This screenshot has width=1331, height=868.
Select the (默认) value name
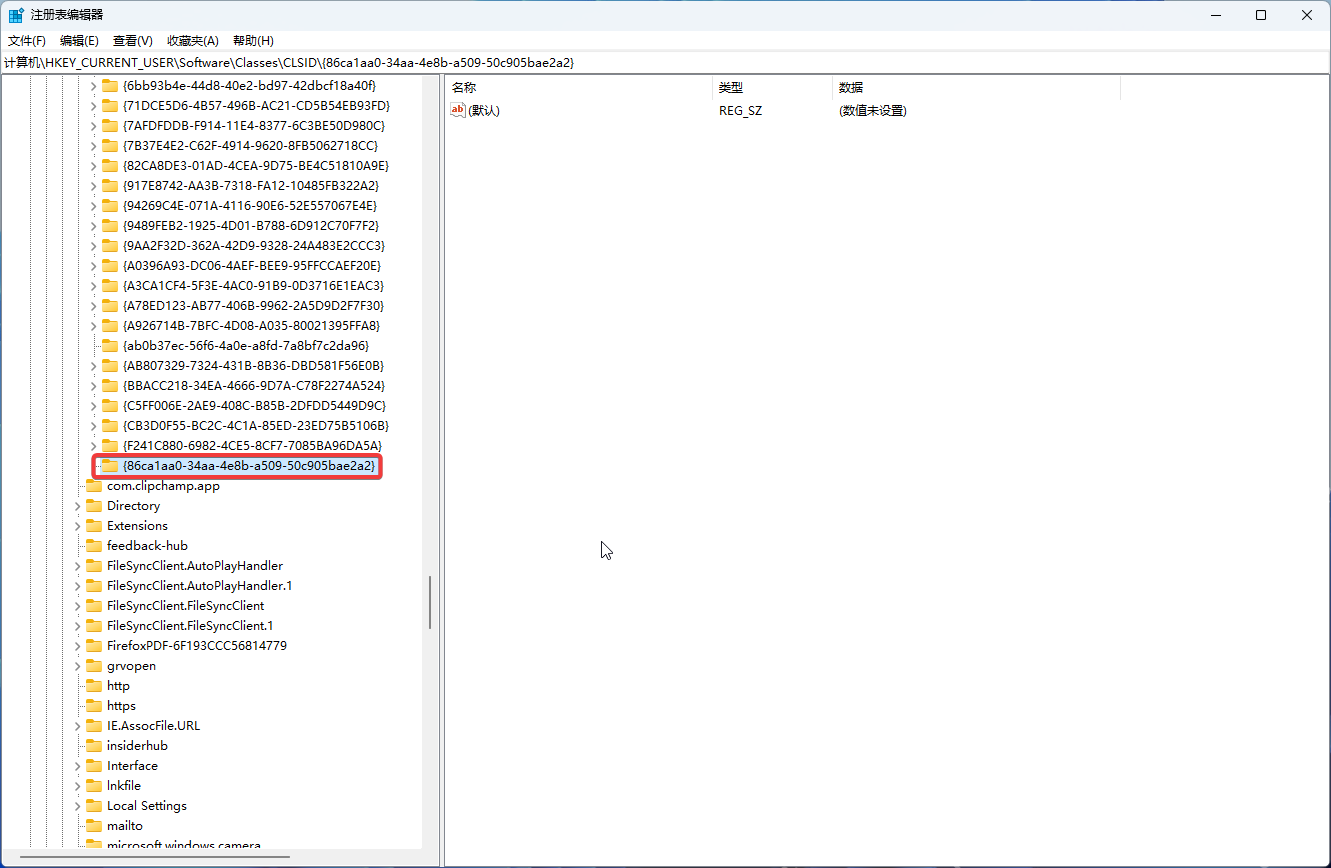(484, 111)
